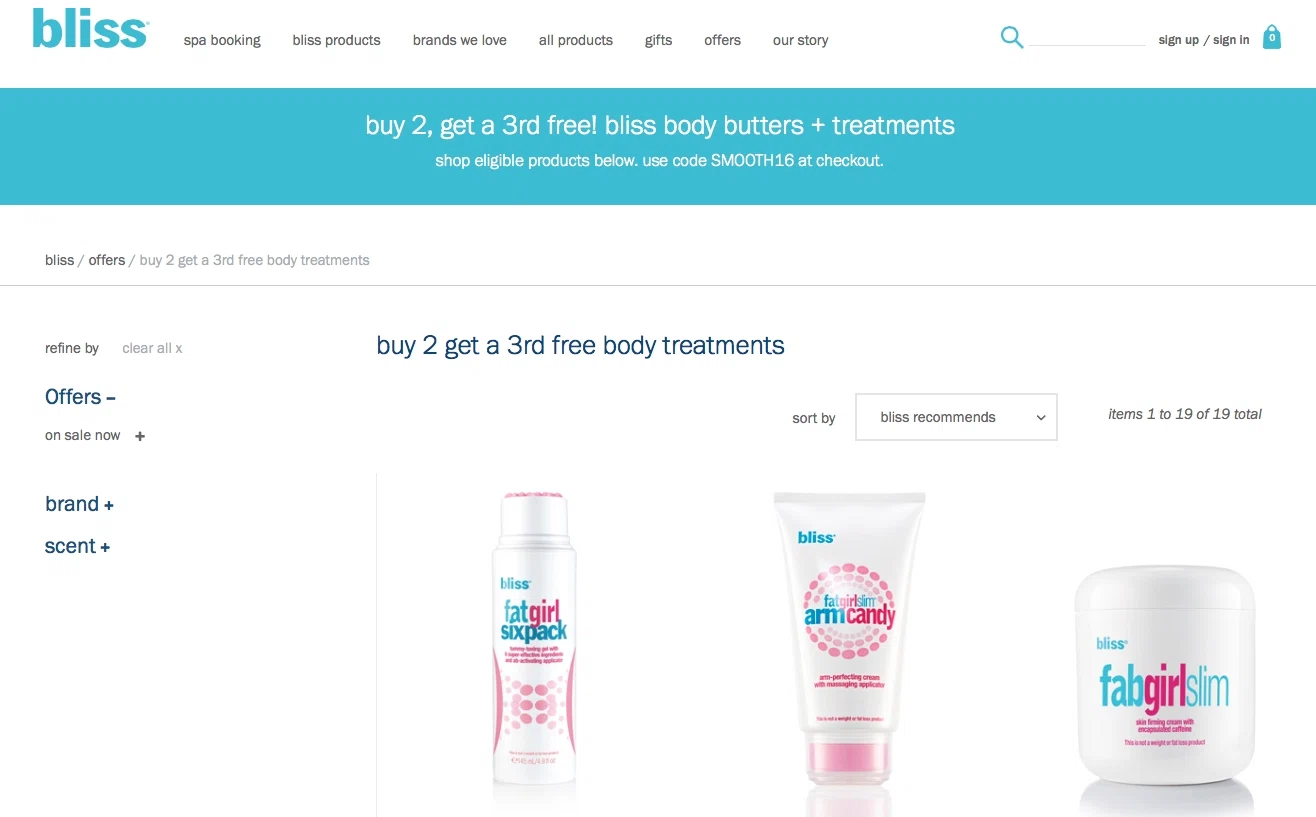The width and height of the screenshot is (1316, 817).
Task: Click offers breadcrumb link
Action: (106, 260)
